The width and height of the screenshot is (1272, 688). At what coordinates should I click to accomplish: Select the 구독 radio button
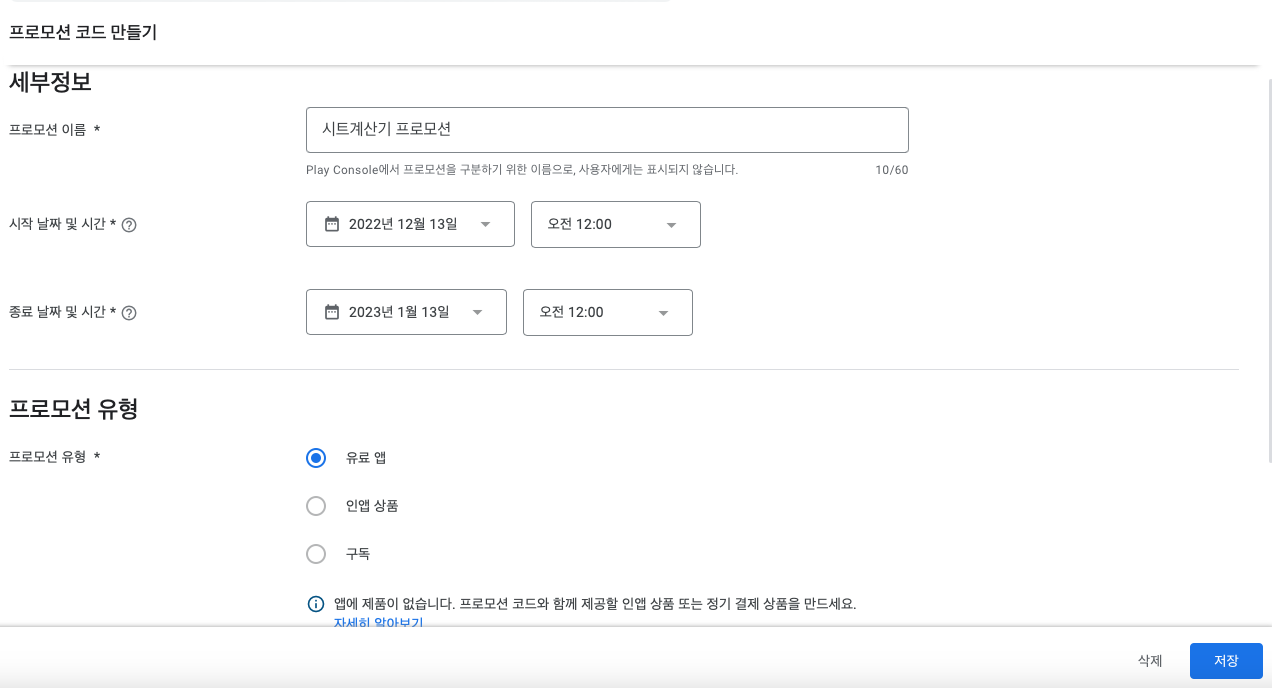[316, 554]
